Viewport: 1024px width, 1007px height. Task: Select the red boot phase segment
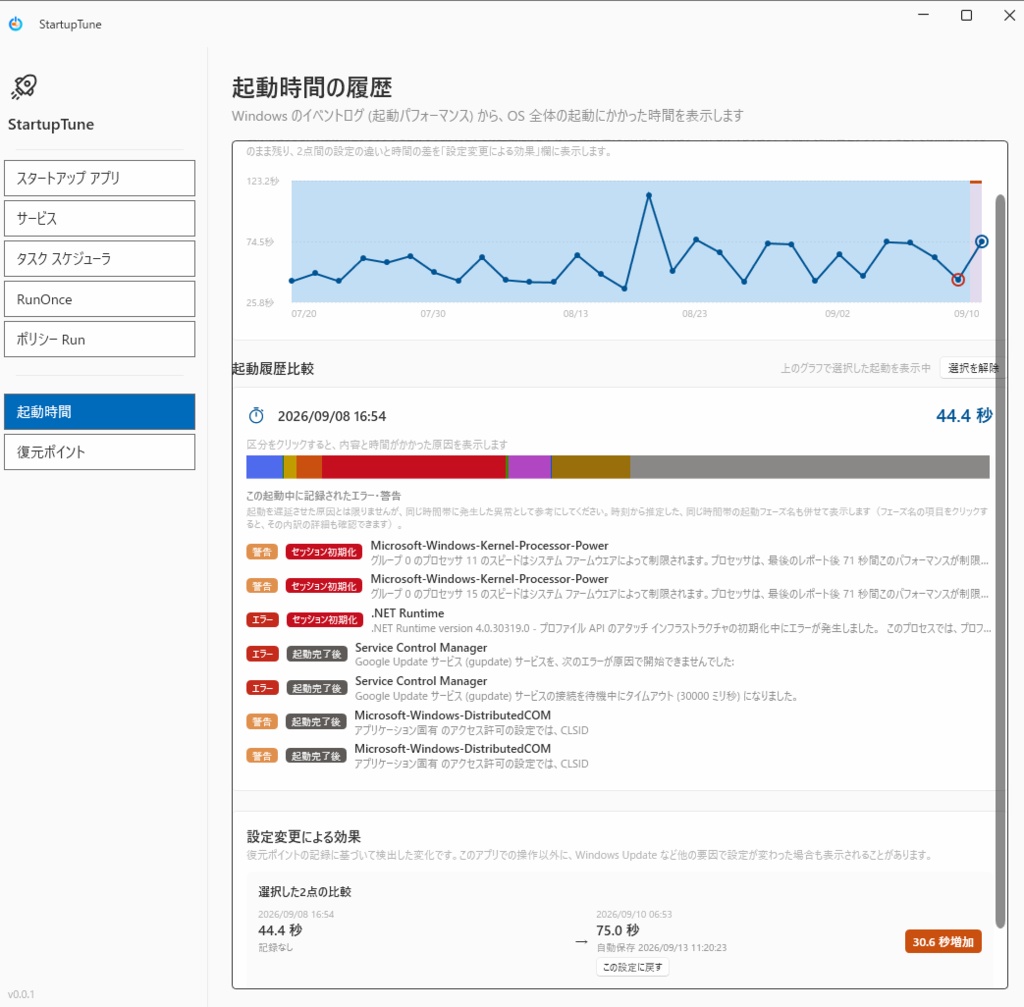click(413, 467)
